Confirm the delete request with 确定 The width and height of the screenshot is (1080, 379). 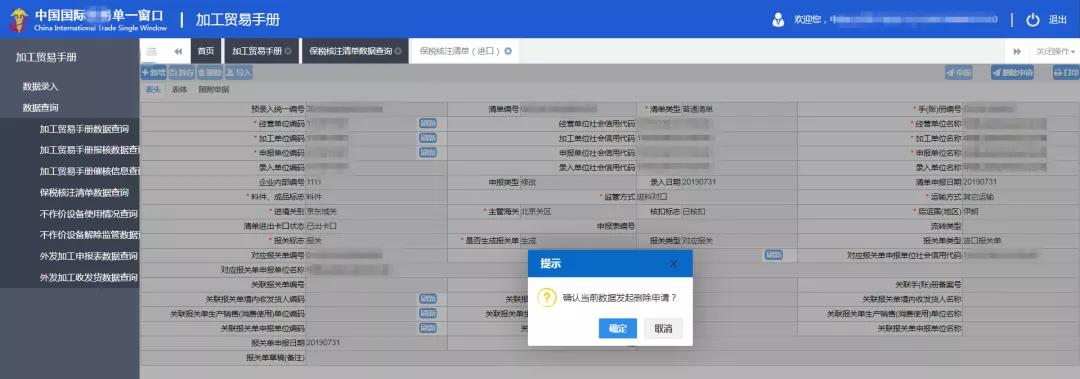point(618,329)
